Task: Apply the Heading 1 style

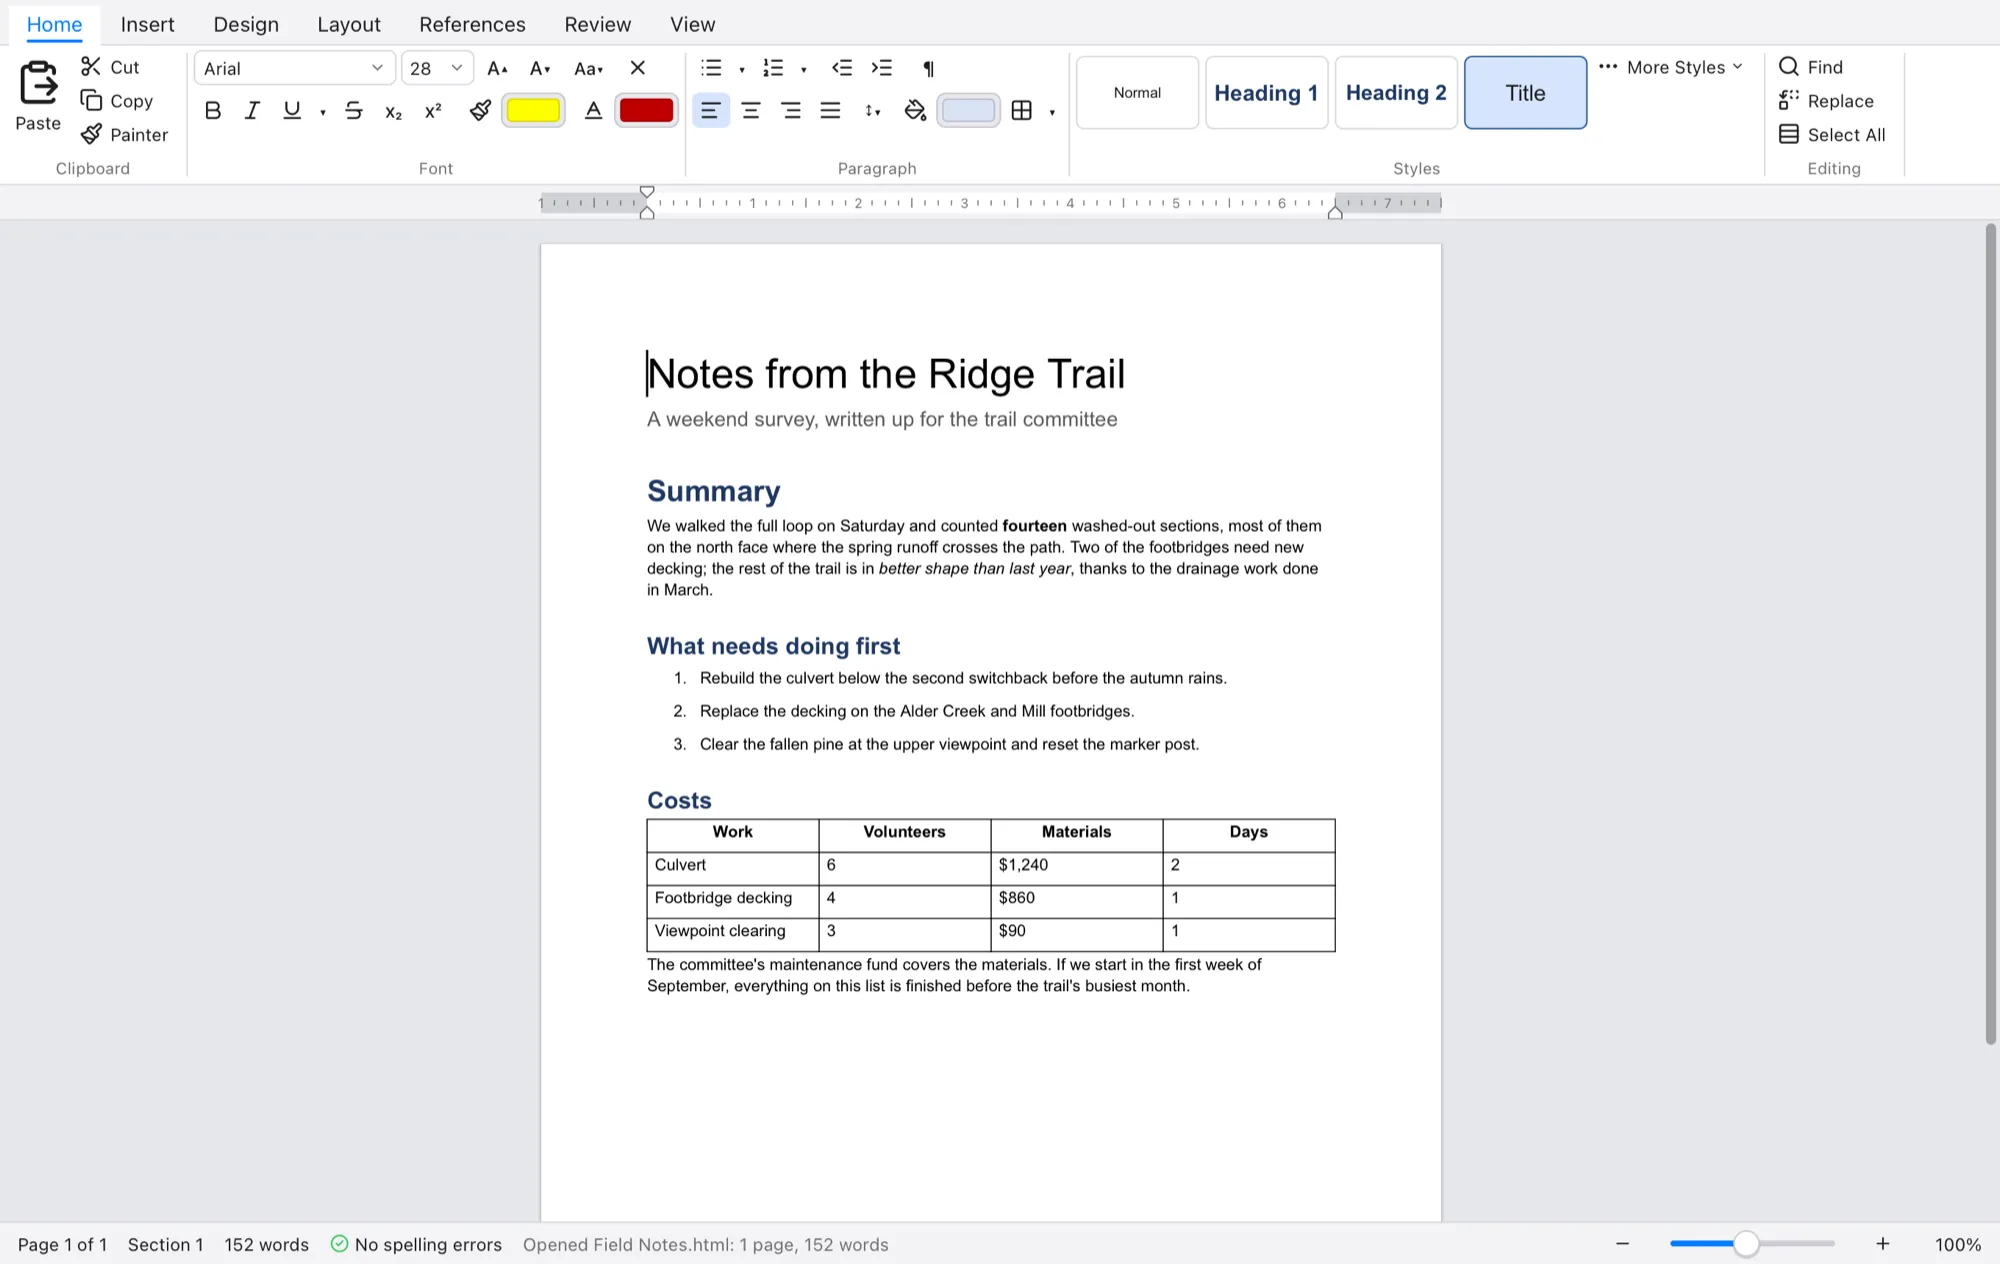Action: pos(1266,92)
